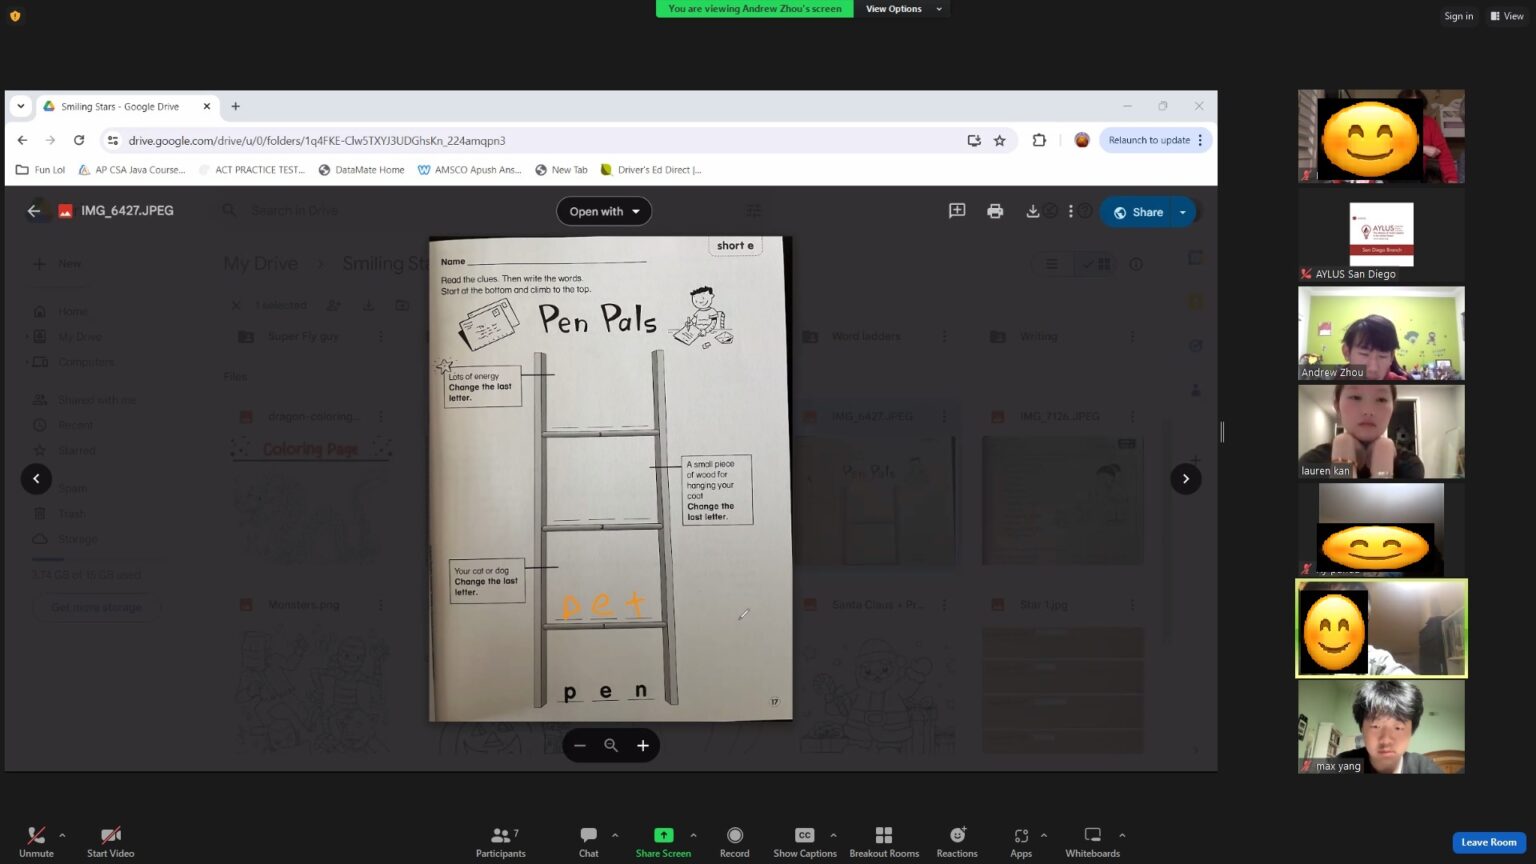Start Record in Zoom
Image resolution: width=1536 pixels, height=864 pixels.
734,841
